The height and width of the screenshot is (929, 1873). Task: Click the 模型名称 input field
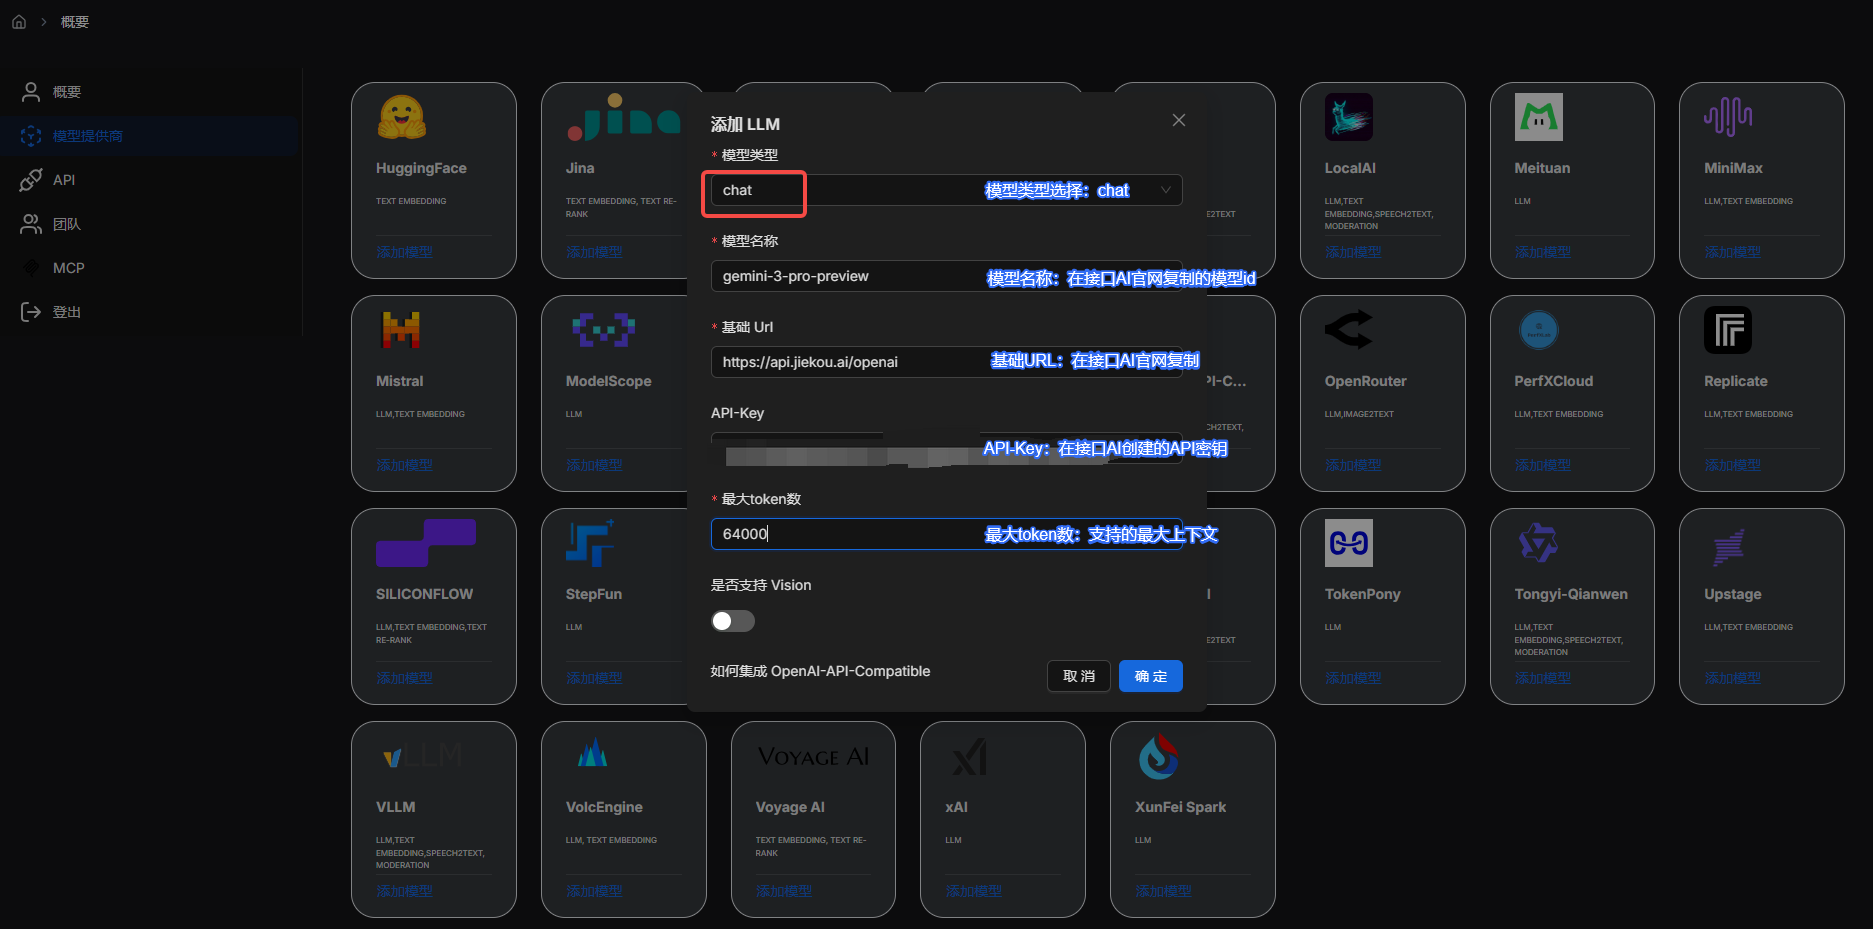(947, 276)
